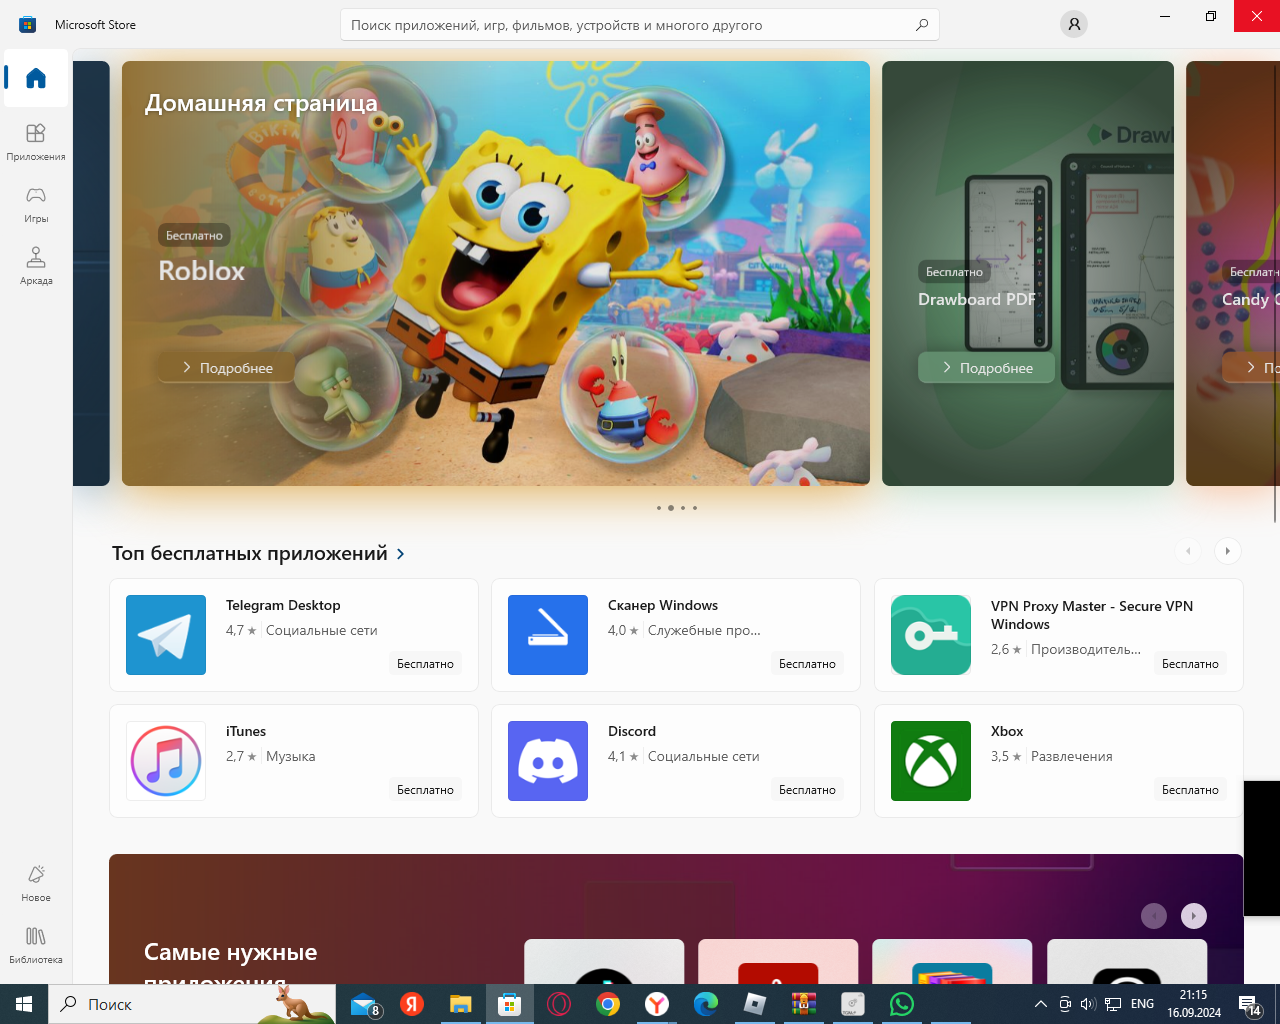Click Бесплатно button for Xbox

tap(1190, 790)
